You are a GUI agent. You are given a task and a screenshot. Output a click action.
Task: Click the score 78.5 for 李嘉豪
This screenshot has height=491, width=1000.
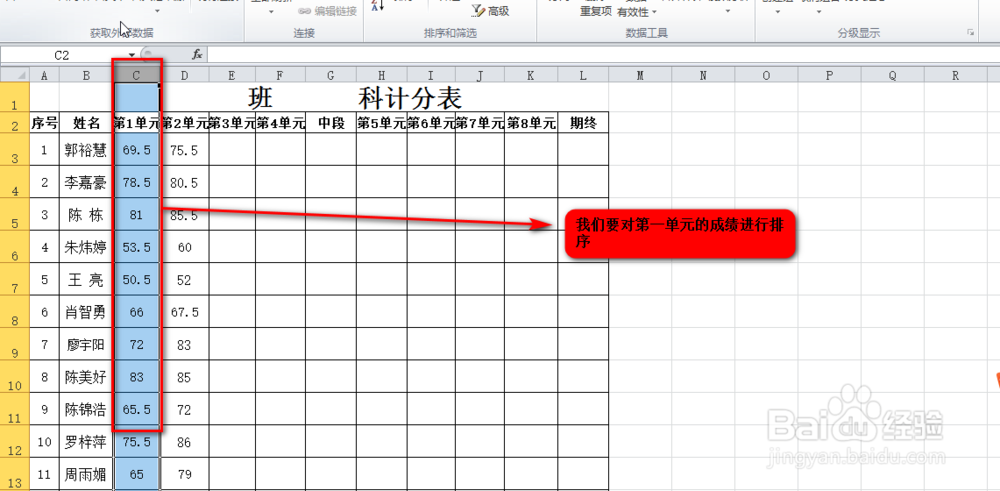(136, 182)
